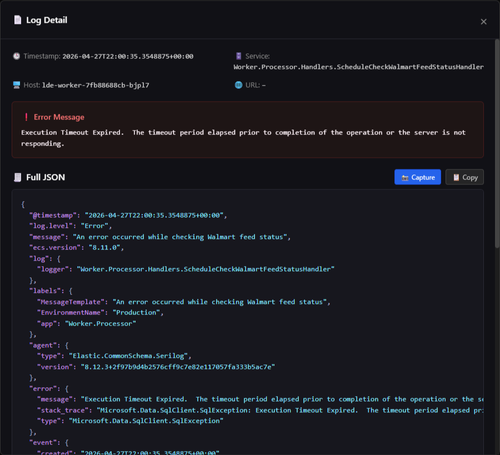Click the clock icon beside Timestamp
This screenshot has height=455, width=500.
(16, 56)
